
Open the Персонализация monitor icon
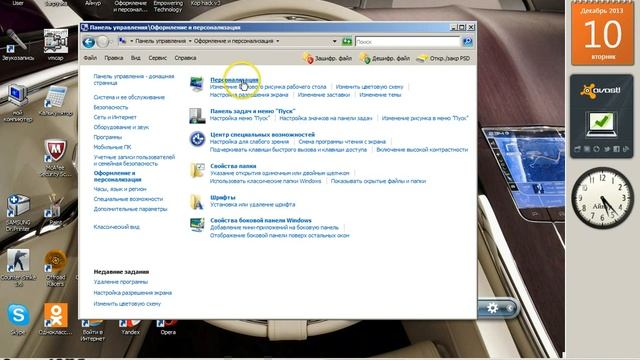click(x=197, y=84)
